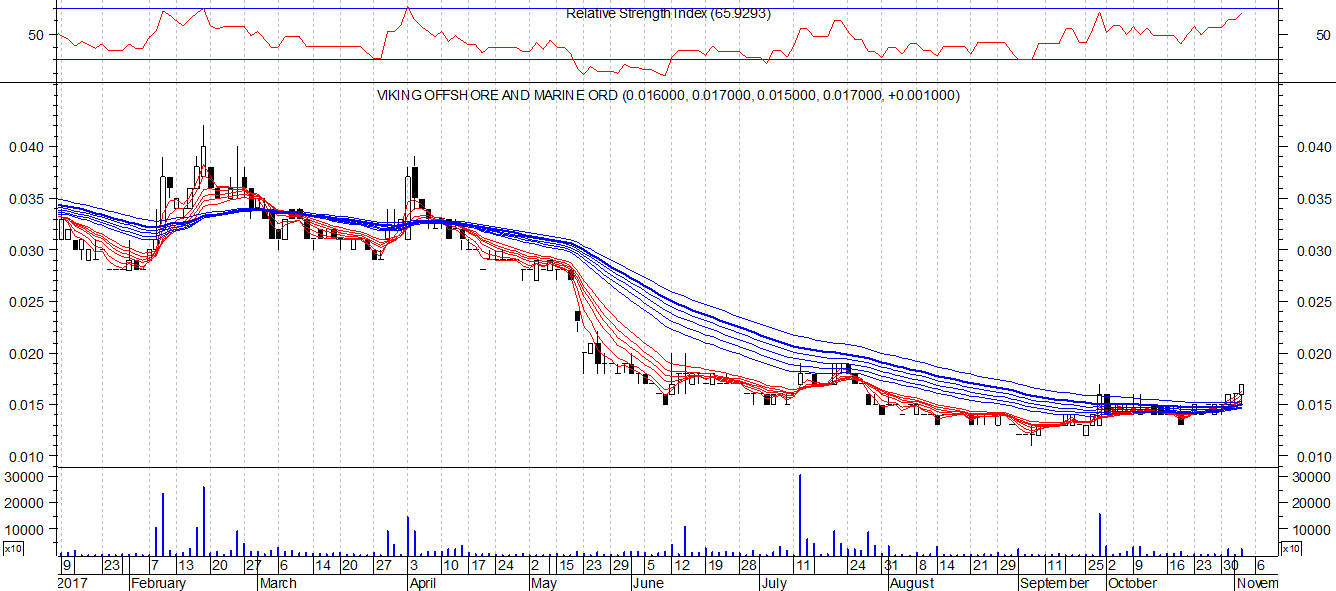Select the August month label
This screenshot has height=591, width=1336.
(x=912, y=583)
